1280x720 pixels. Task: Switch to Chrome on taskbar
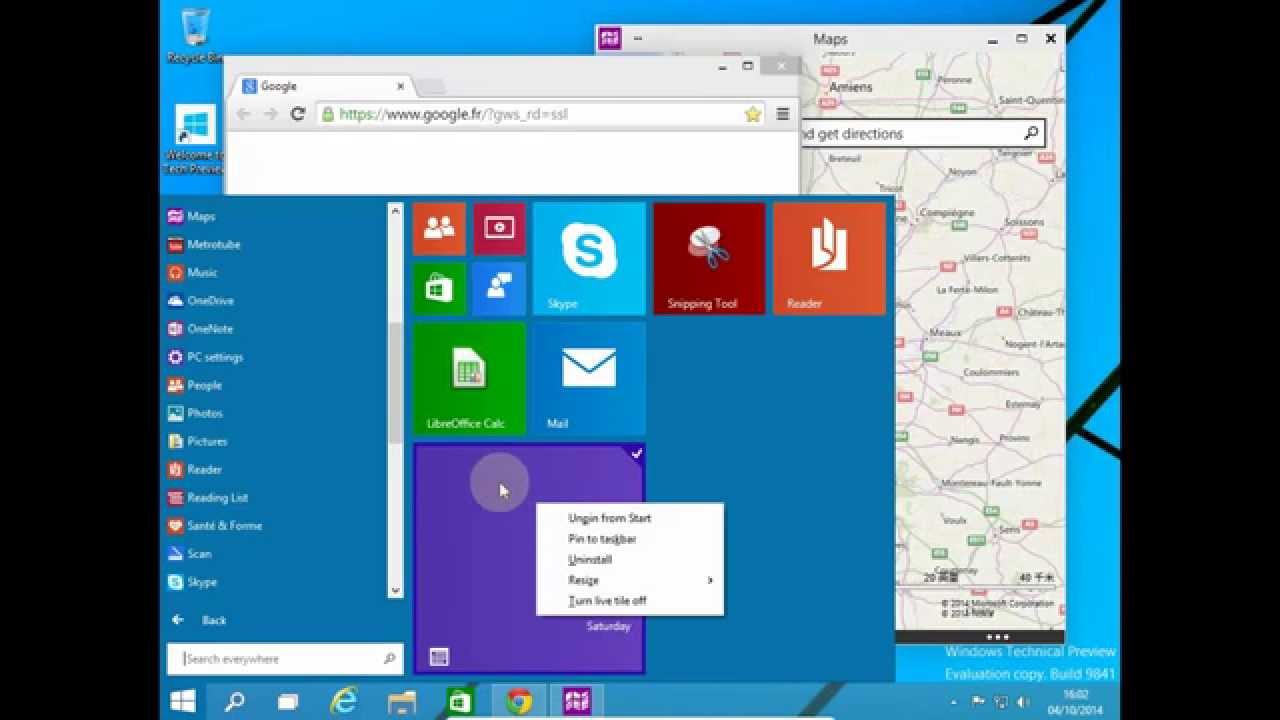[x=518, y=702]
